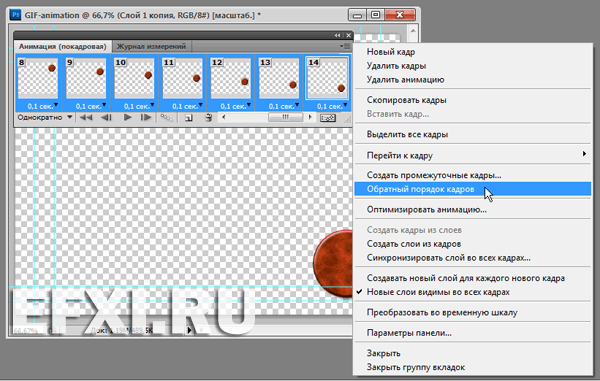Select frame 9 thumbnail
This screenshot has width=600, height=381.
(86, 78)
